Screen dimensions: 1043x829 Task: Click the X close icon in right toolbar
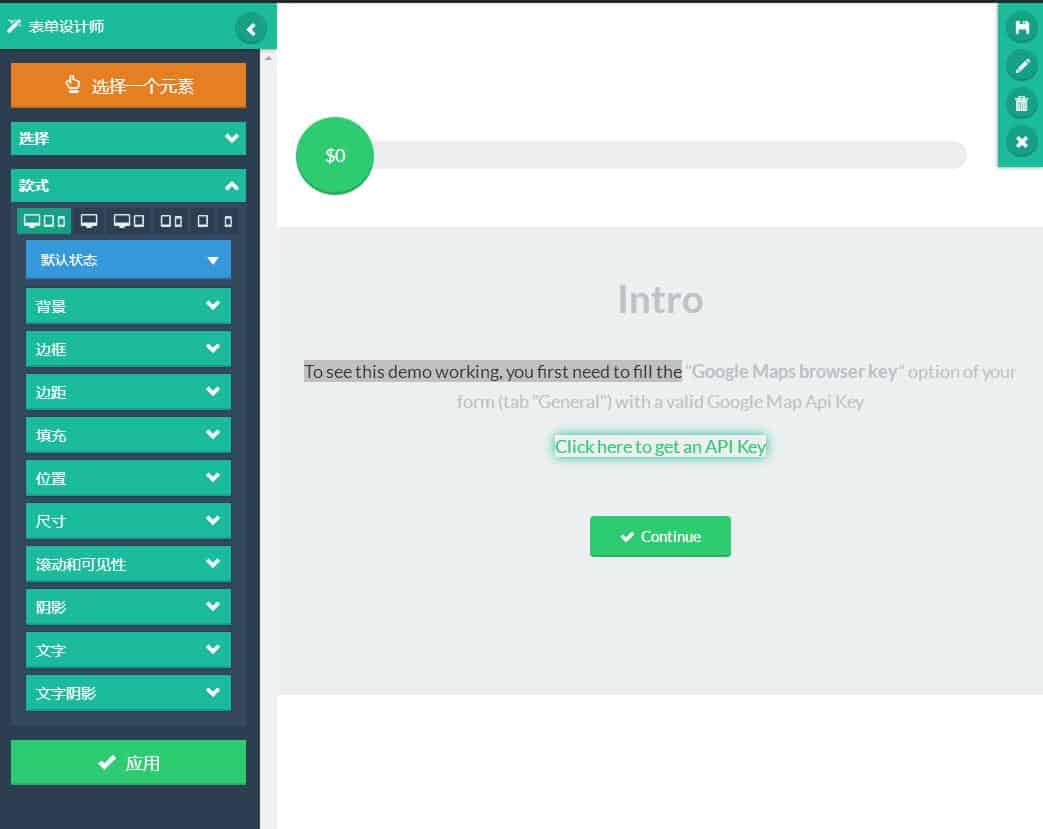(1022, 142)
